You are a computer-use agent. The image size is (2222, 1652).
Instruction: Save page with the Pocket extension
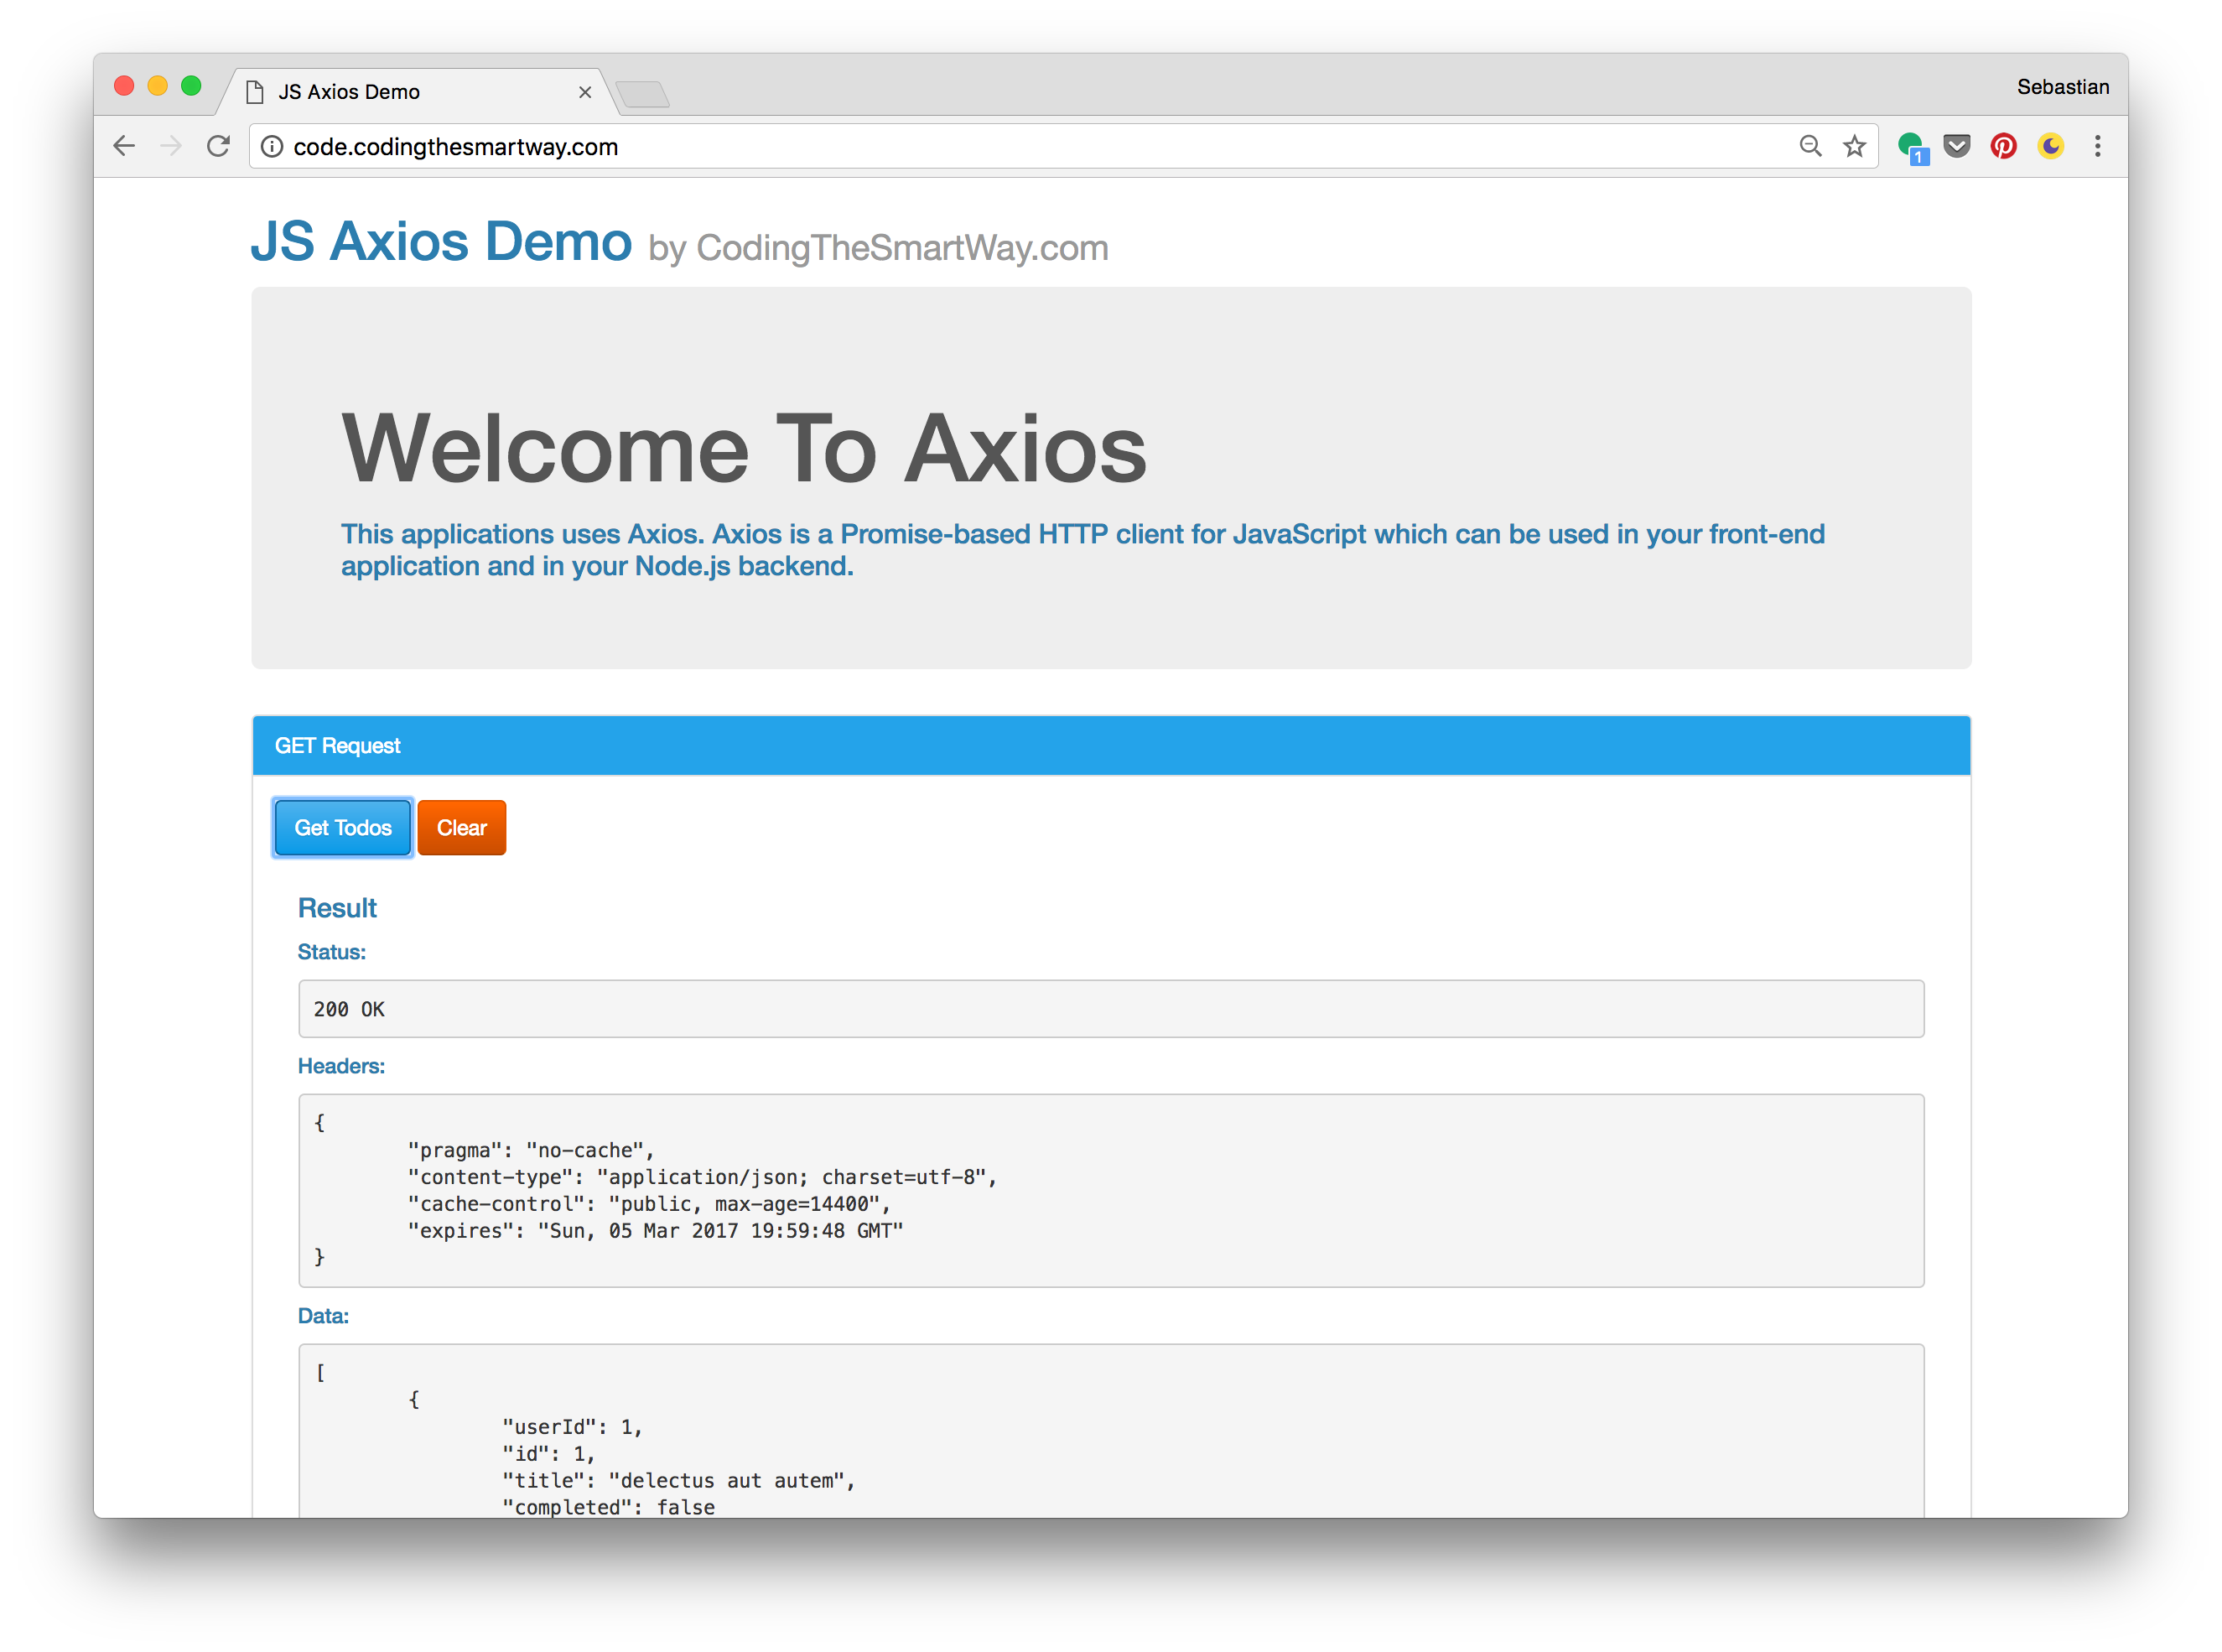[1957, 146]
